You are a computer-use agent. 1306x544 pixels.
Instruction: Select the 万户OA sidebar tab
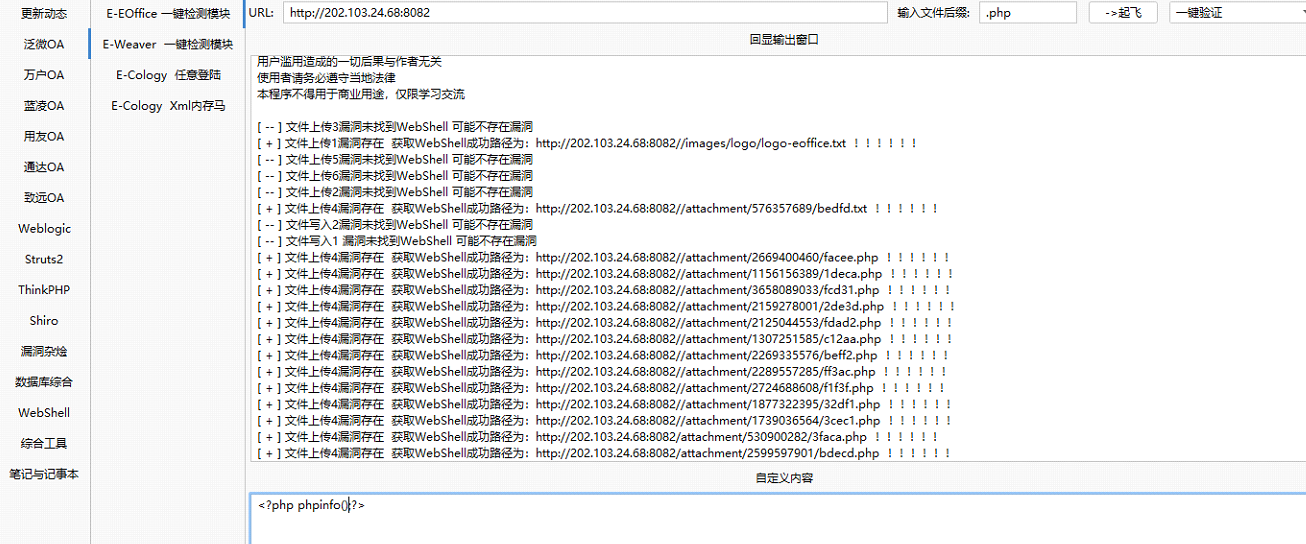pyautogui.click(x=44, y=75)
